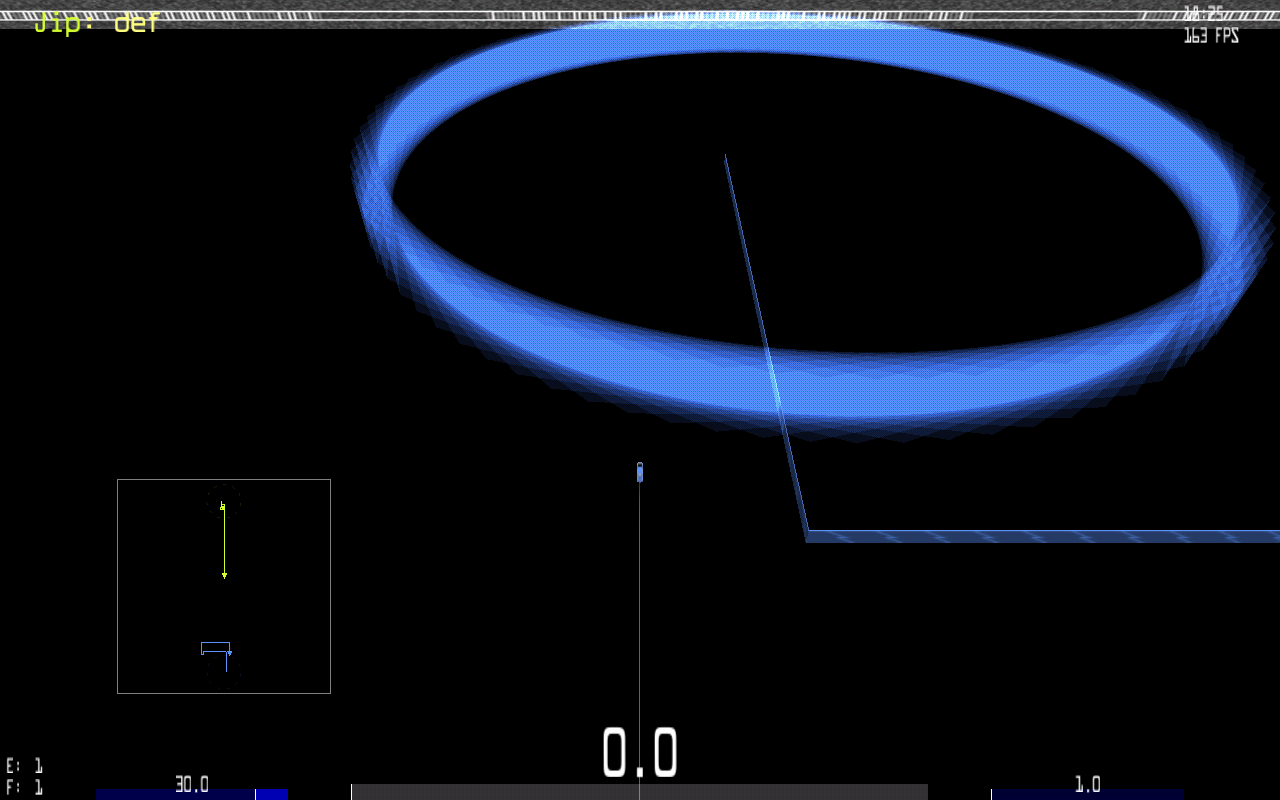Click the horizontal blue wall trail
Screen dimensions: 1280x800
(1040, 536)
